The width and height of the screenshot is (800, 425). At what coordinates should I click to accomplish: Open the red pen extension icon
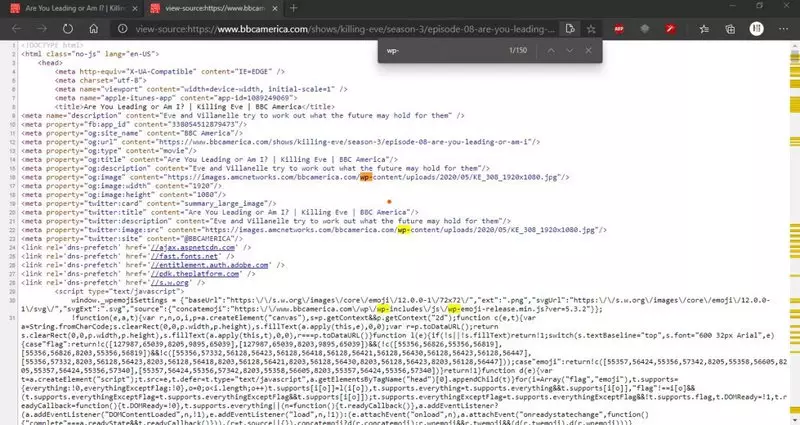tap(670, 29)
